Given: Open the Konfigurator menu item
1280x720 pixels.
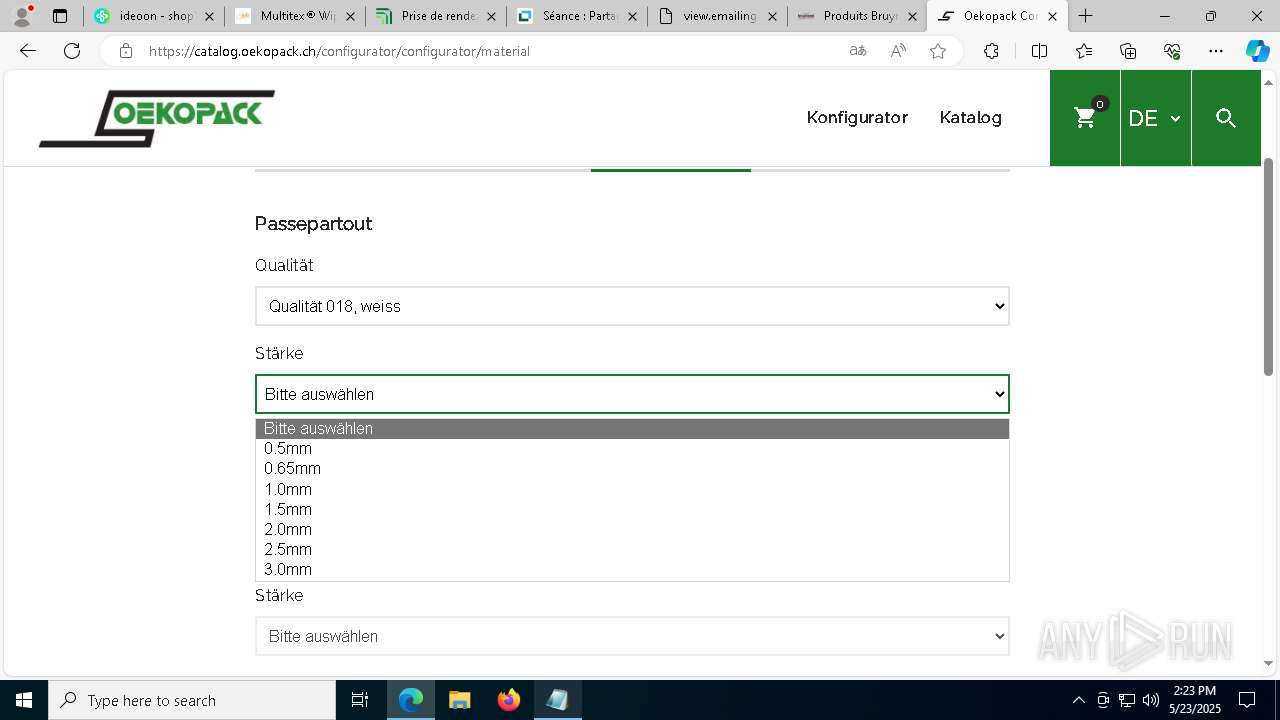Looking at the screenshot, I should pyautogui.click(x=857, y=117).
